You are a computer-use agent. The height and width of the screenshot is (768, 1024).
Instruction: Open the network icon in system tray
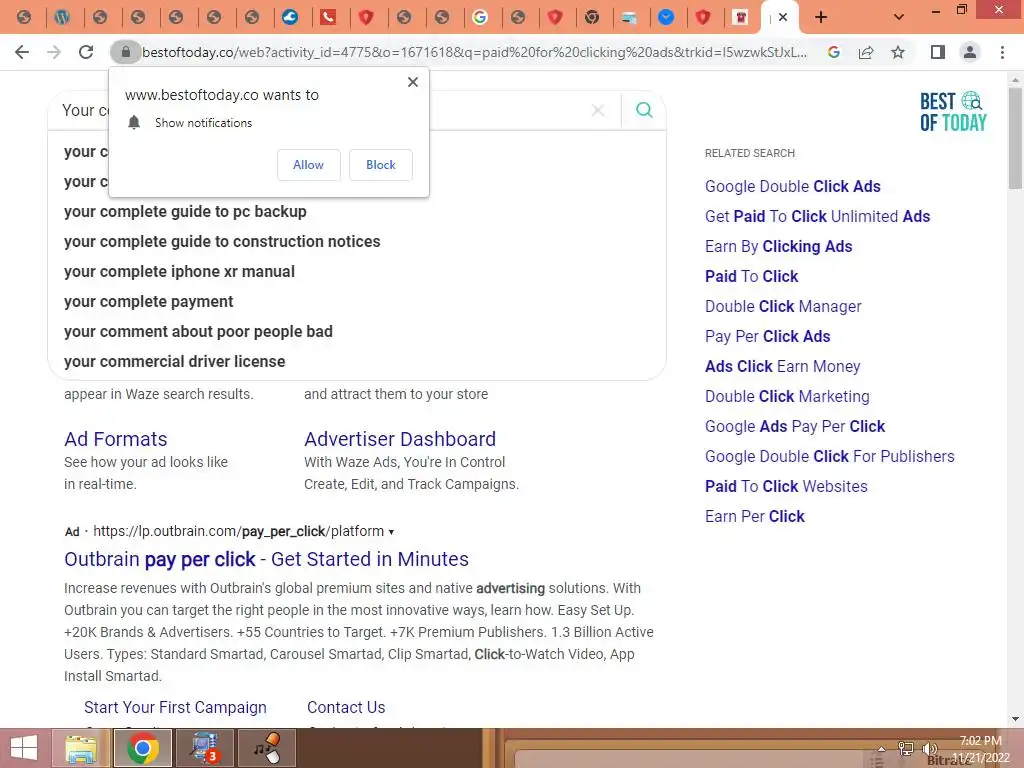(x=906, y=748)
